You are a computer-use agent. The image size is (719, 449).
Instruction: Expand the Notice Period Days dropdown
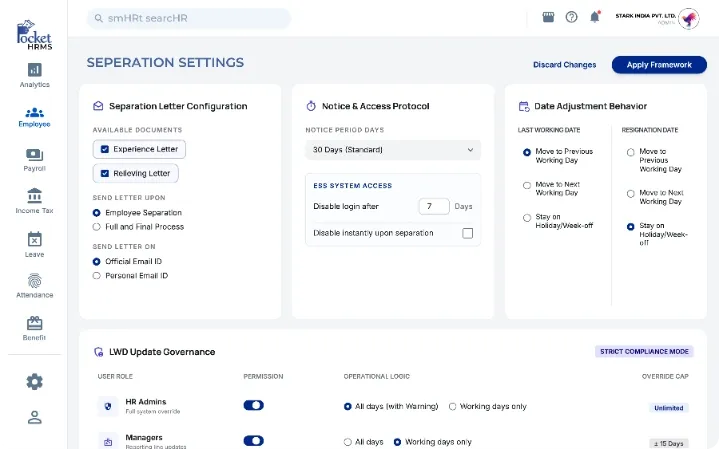[392, 150]
